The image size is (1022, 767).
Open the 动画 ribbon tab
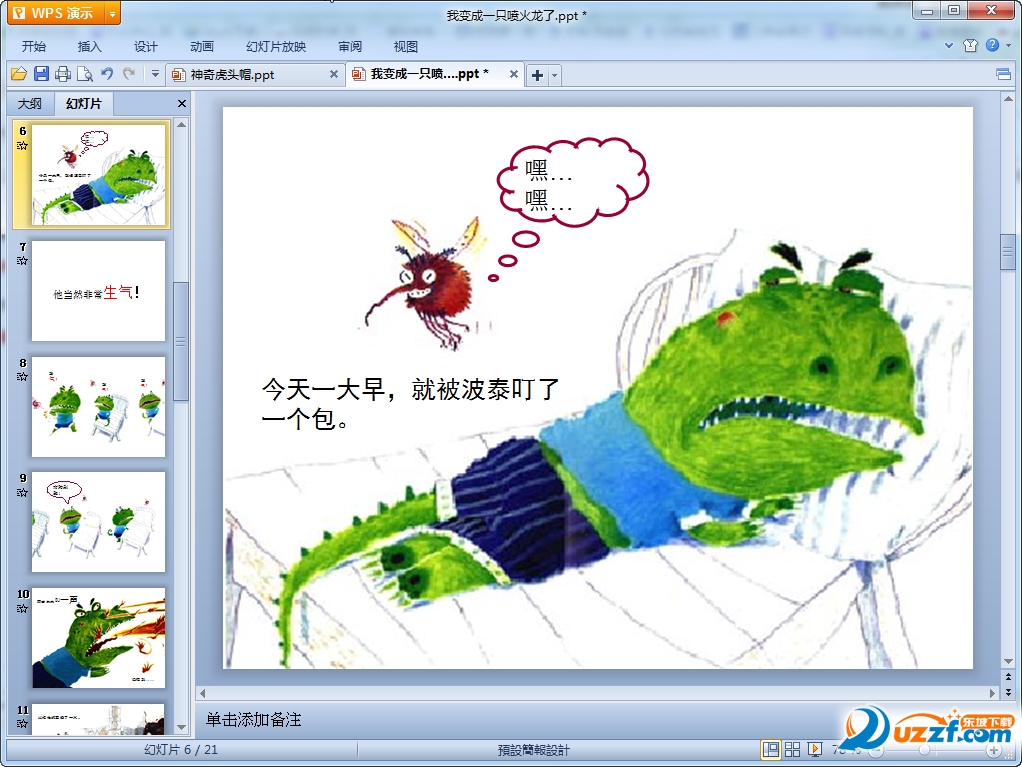[201, 46]
